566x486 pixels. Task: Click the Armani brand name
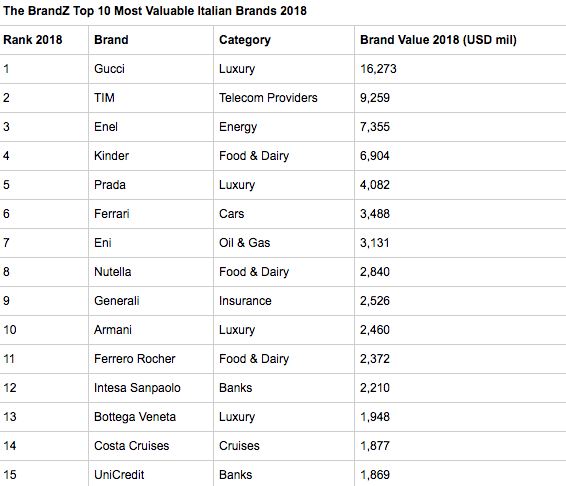(x=113, y=330)
